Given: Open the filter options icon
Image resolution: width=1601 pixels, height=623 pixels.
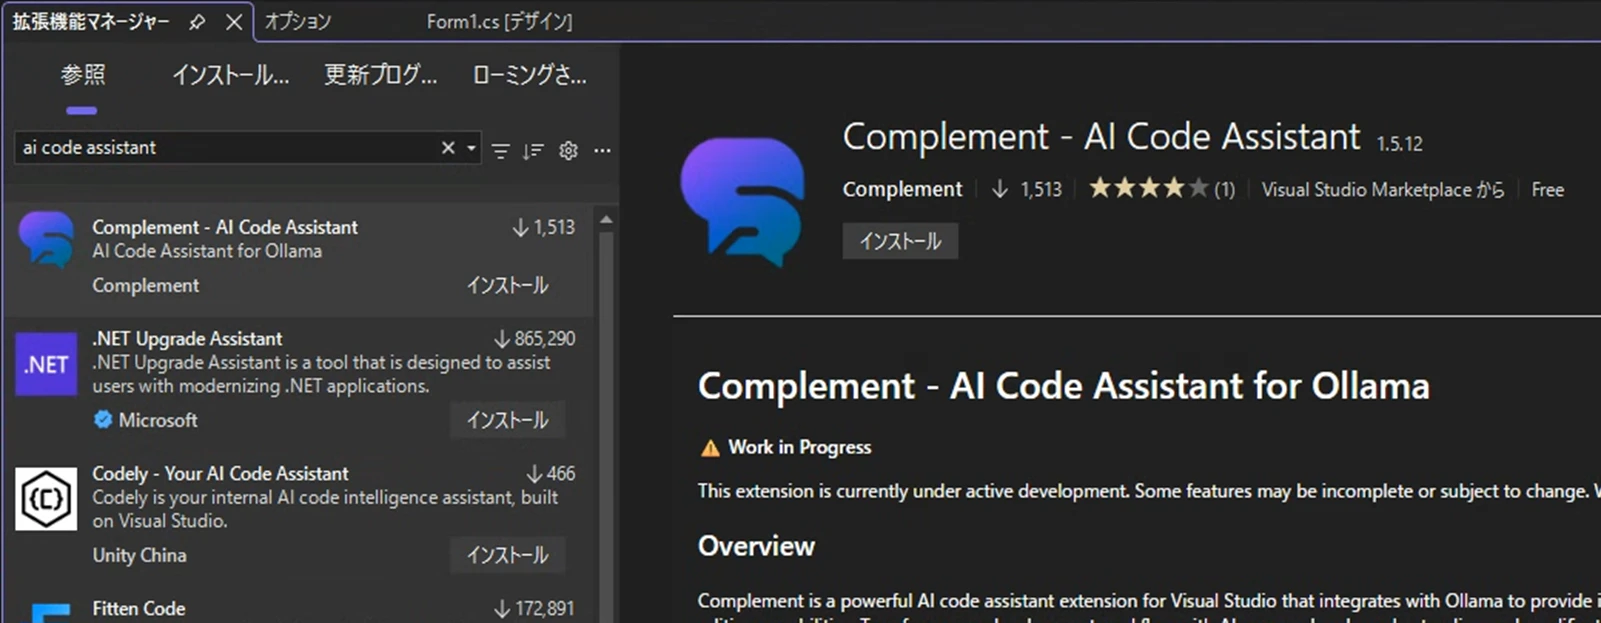Looking at the screenshot, I should (501, 151).
